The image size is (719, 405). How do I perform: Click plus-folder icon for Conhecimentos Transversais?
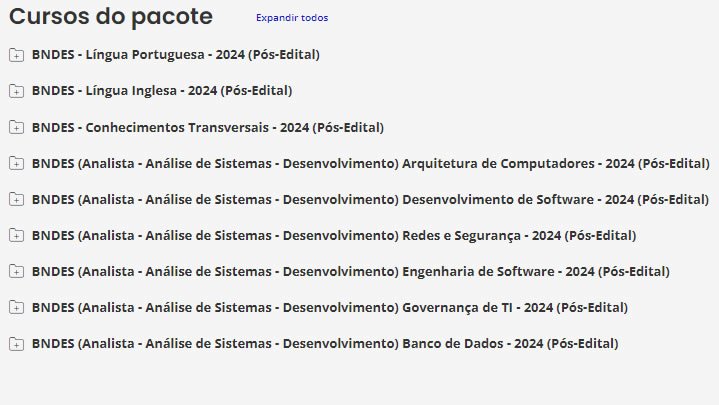[16, 127]
